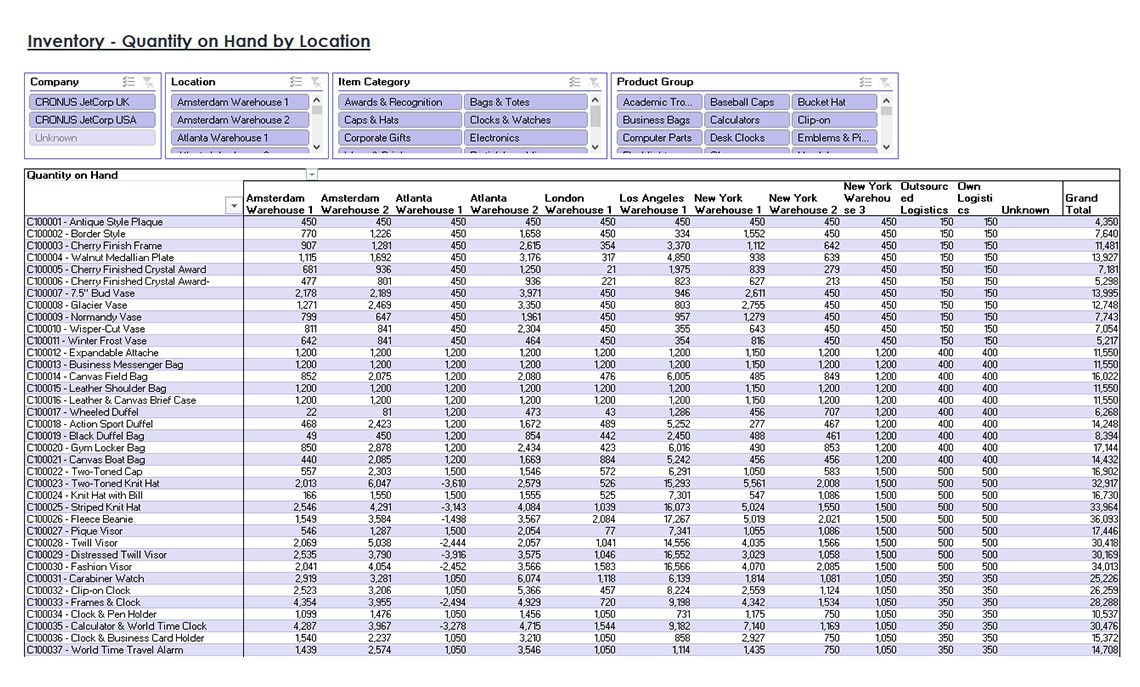Select Desk Clocks product group
1140x687 pixels.
(747, 137)
